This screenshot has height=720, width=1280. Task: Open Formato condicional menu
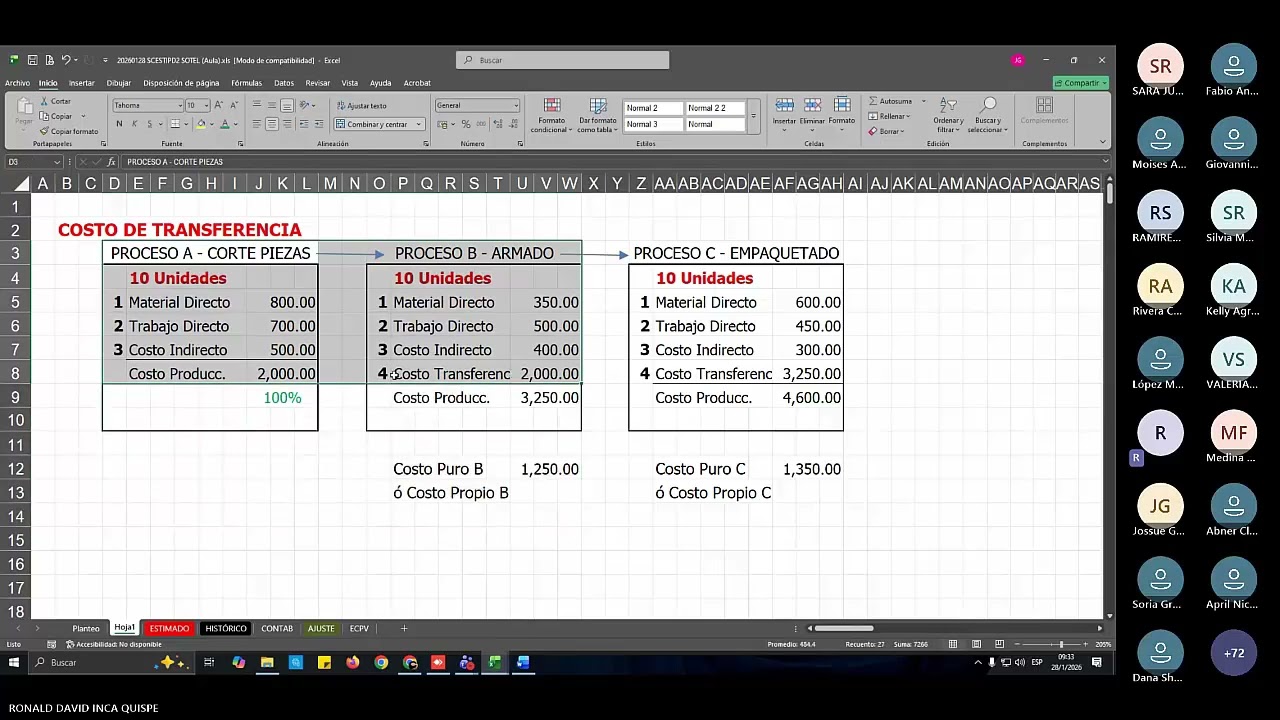coord(551,116)
